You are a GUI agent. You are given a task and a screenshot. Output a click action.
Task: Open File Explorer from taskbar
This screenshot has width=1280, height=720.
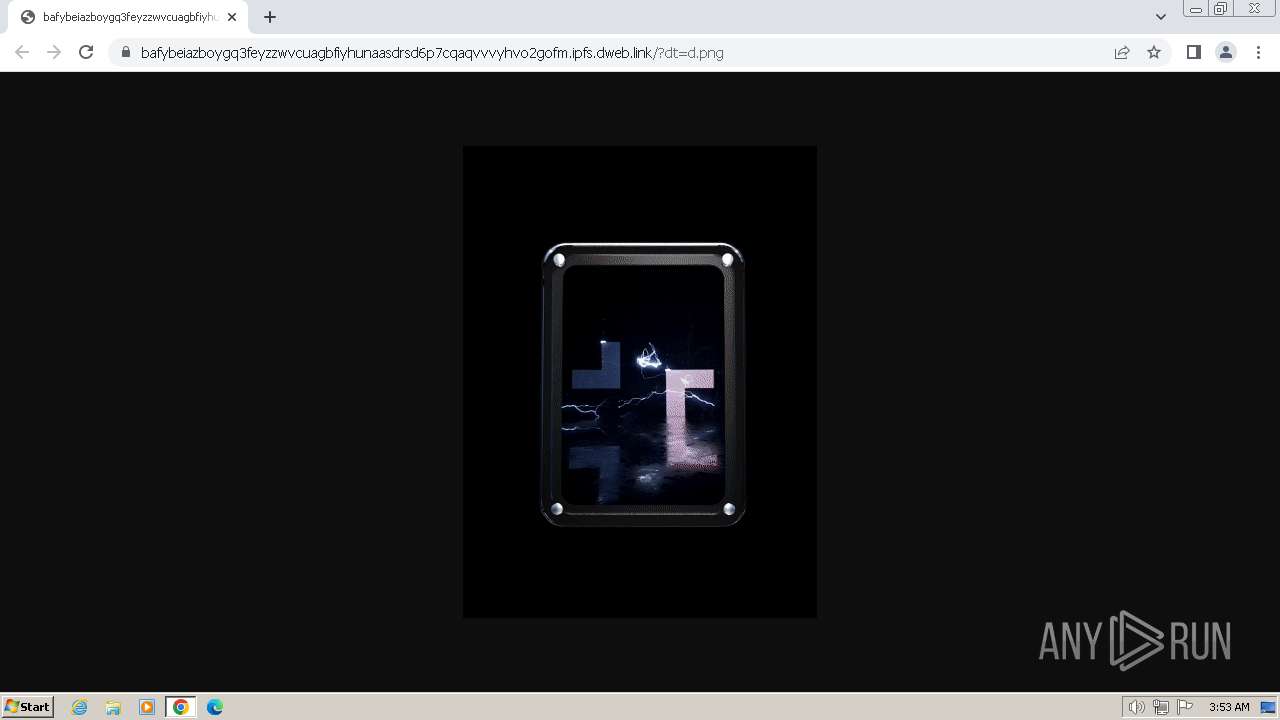(x=113, y=707)
